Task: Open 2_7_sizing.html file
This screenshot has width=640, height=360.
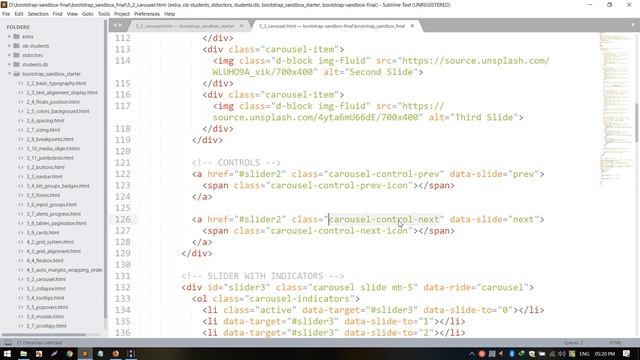Action: [x=43, y=130]
